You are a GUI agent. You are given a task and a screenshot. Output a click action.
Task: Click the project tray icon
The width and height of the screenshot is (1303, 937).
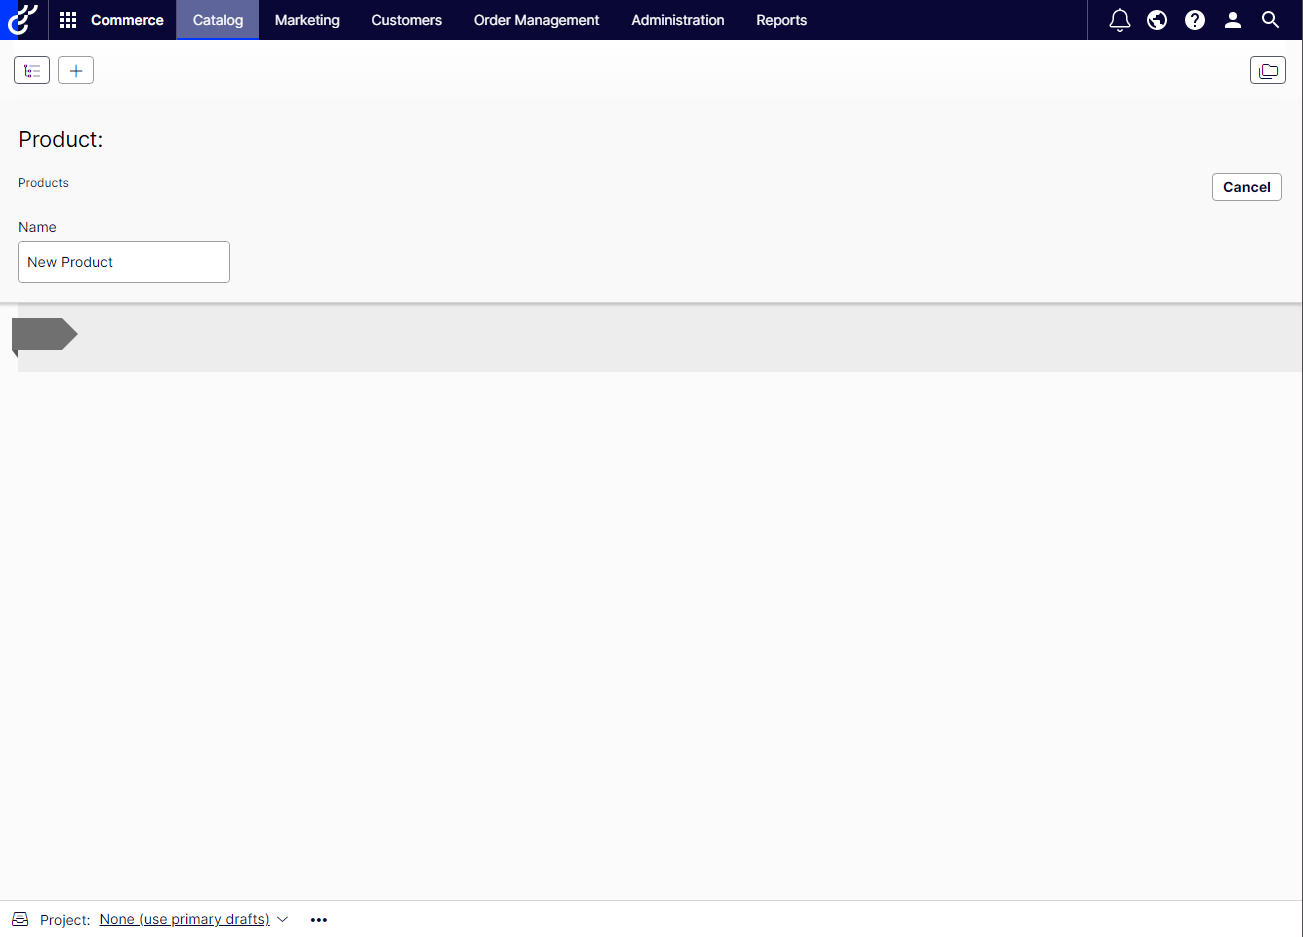[20, 919]
